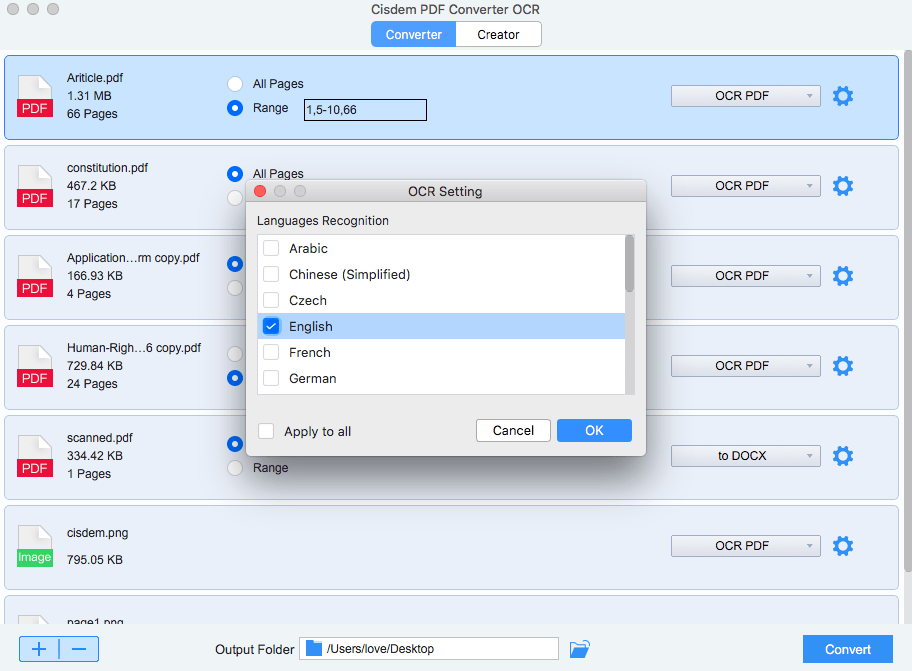The height and width of the screenshot is (671, 912).
Task: Open OCR PDF format dropdown for Ariticle.pdf
Action: (x=745, y=96)
